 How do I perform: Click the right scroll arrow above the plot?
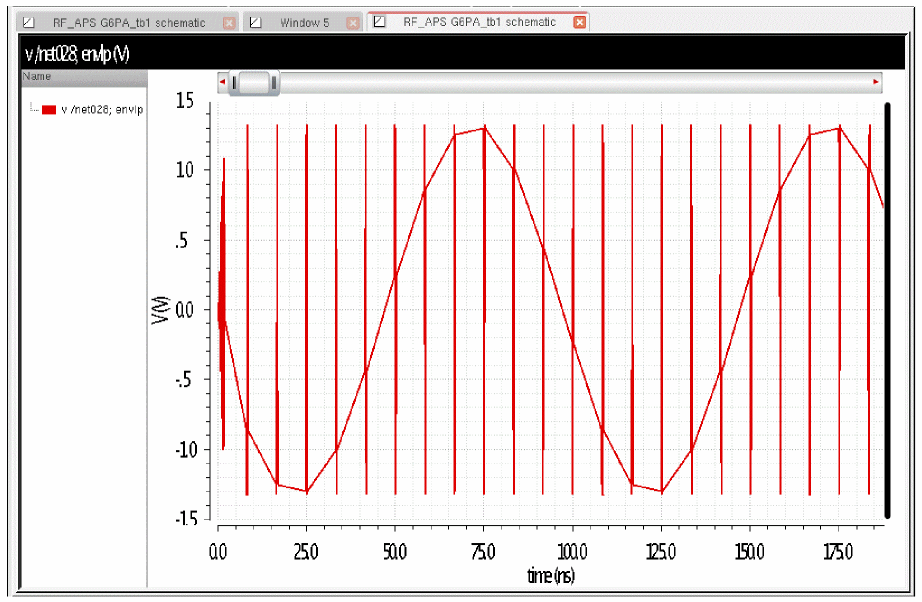[876, 82]
